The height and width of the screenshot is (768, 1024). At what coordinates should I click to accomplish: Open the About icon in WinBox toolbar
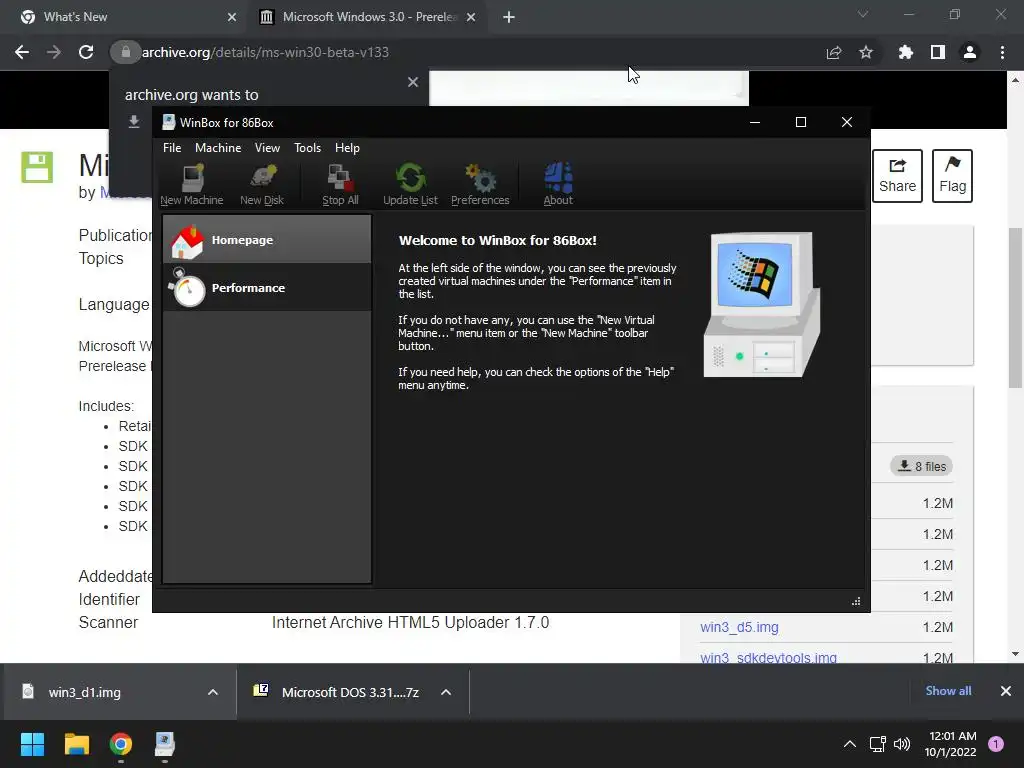click(558, 185)
